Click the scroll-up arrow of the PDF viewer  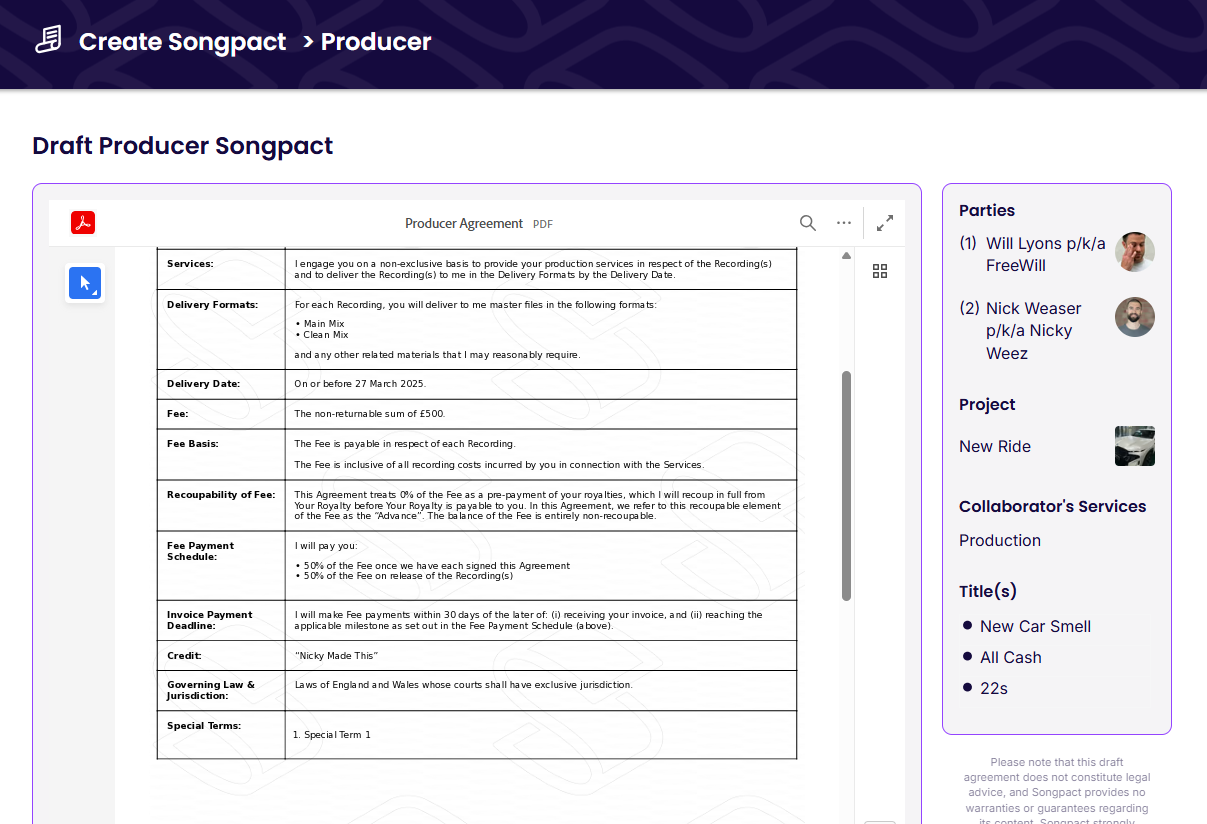(x=847, y=256)
